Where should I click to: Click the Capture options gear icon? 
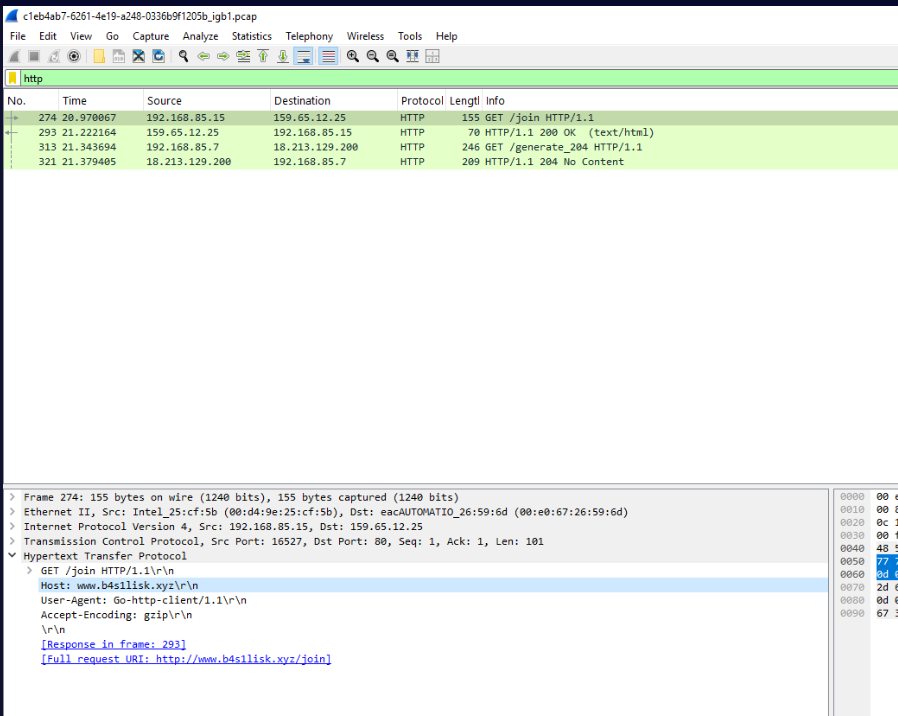click(73, 56)
